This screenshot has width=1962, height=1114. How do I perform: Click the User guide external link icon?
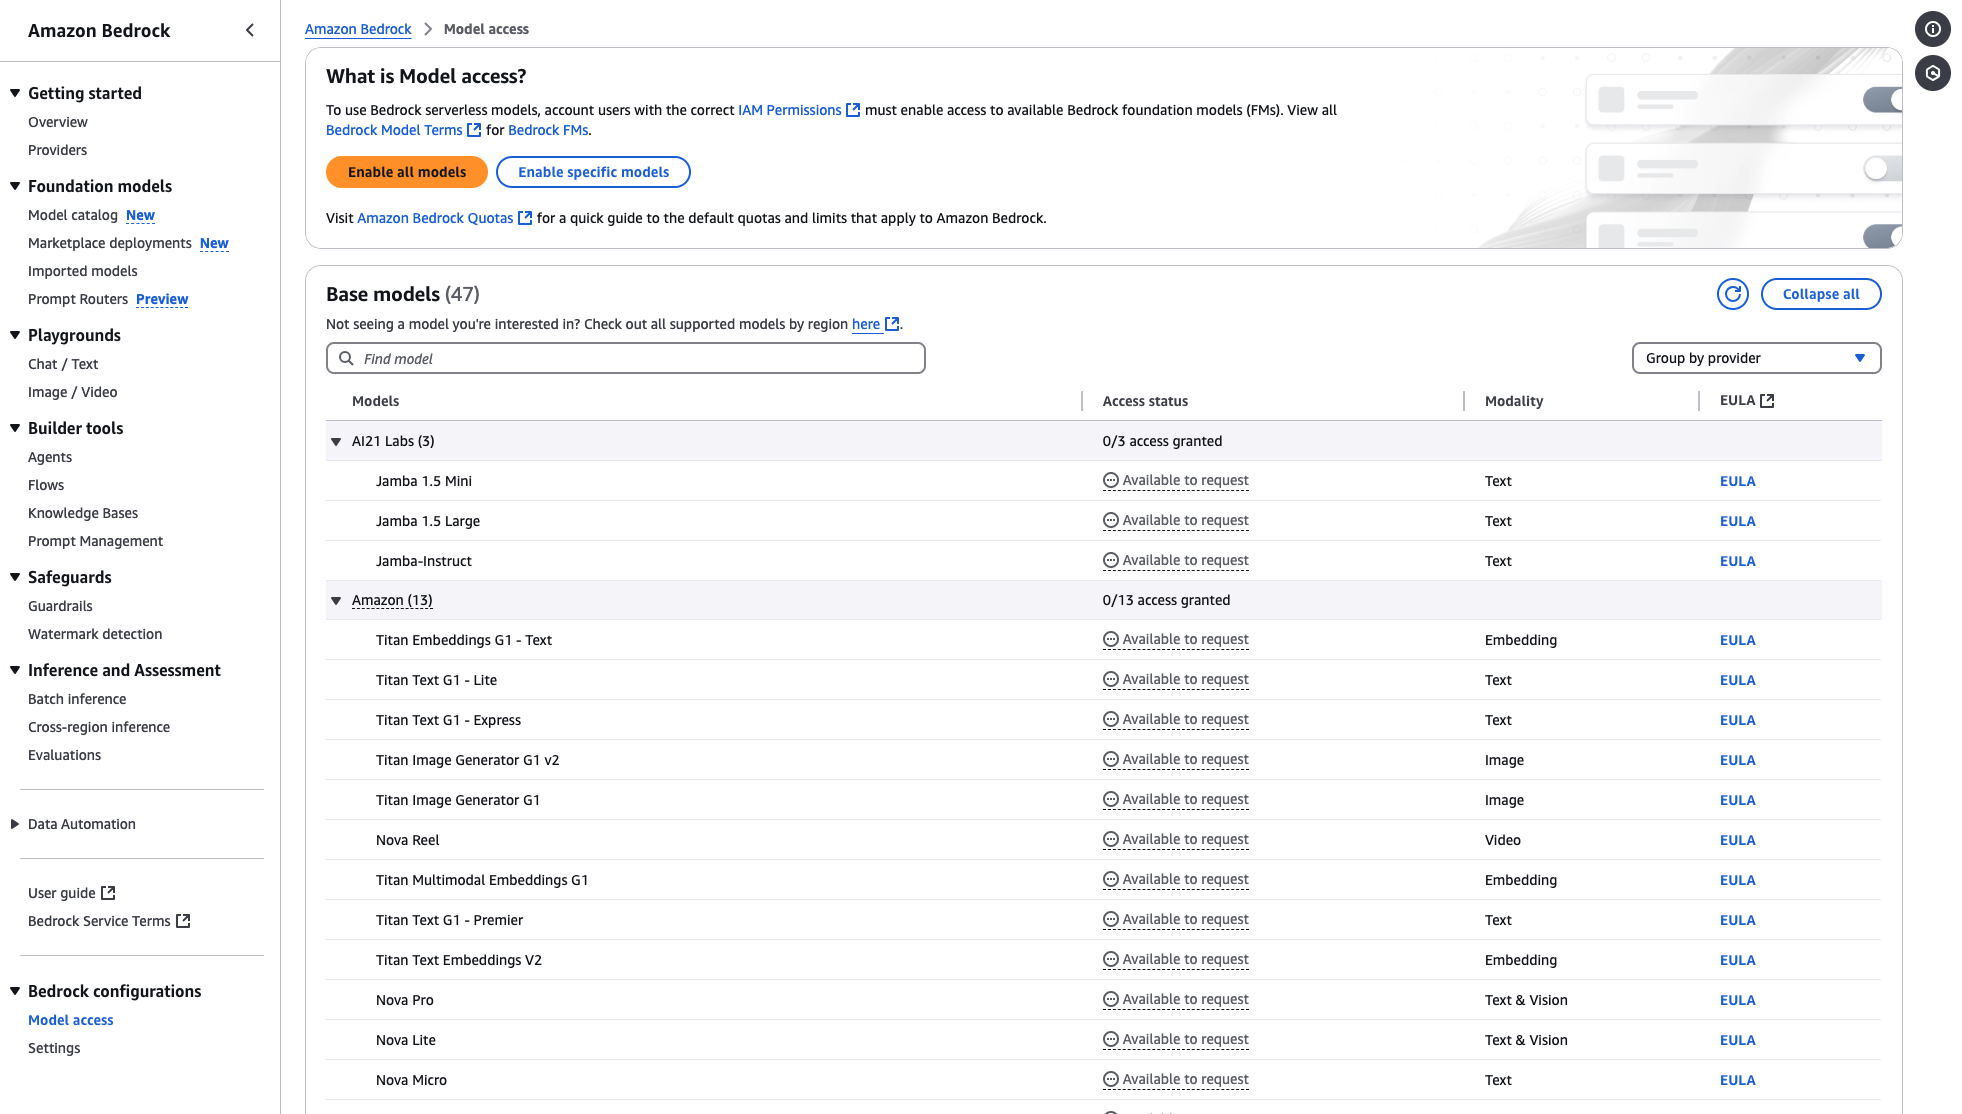[x=108, y=893]
